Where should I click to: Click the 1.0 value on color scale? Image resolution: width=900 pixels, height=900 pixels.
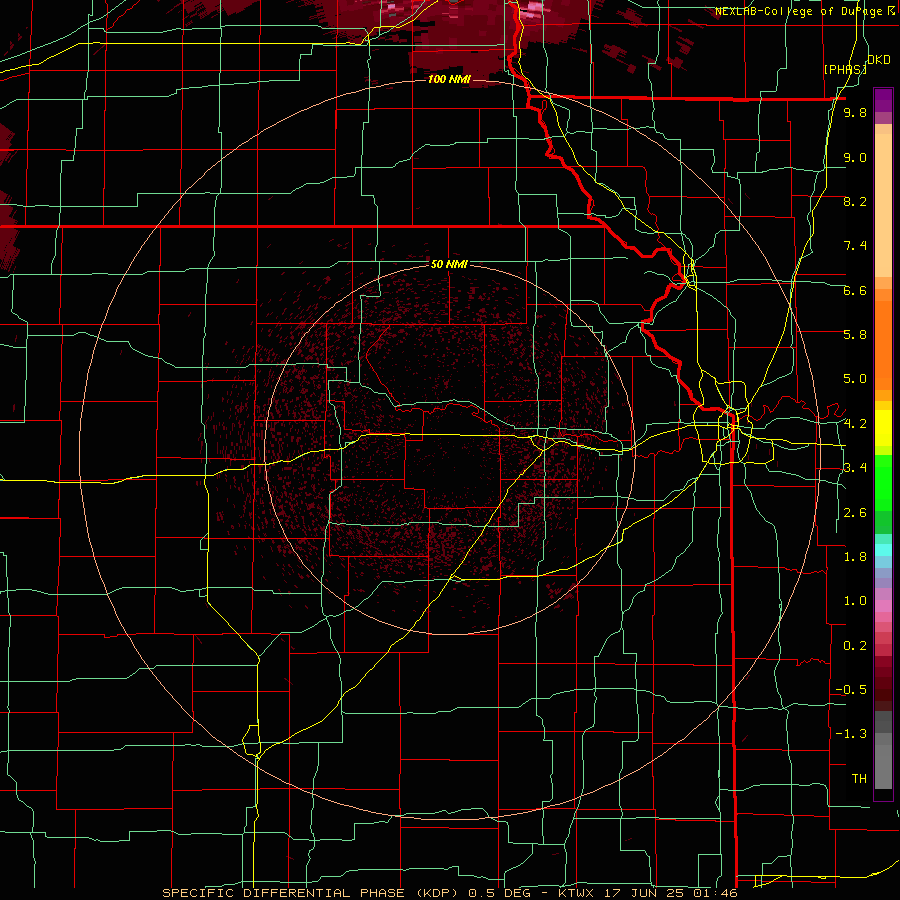pyautogui.click(x=855, y=601)
